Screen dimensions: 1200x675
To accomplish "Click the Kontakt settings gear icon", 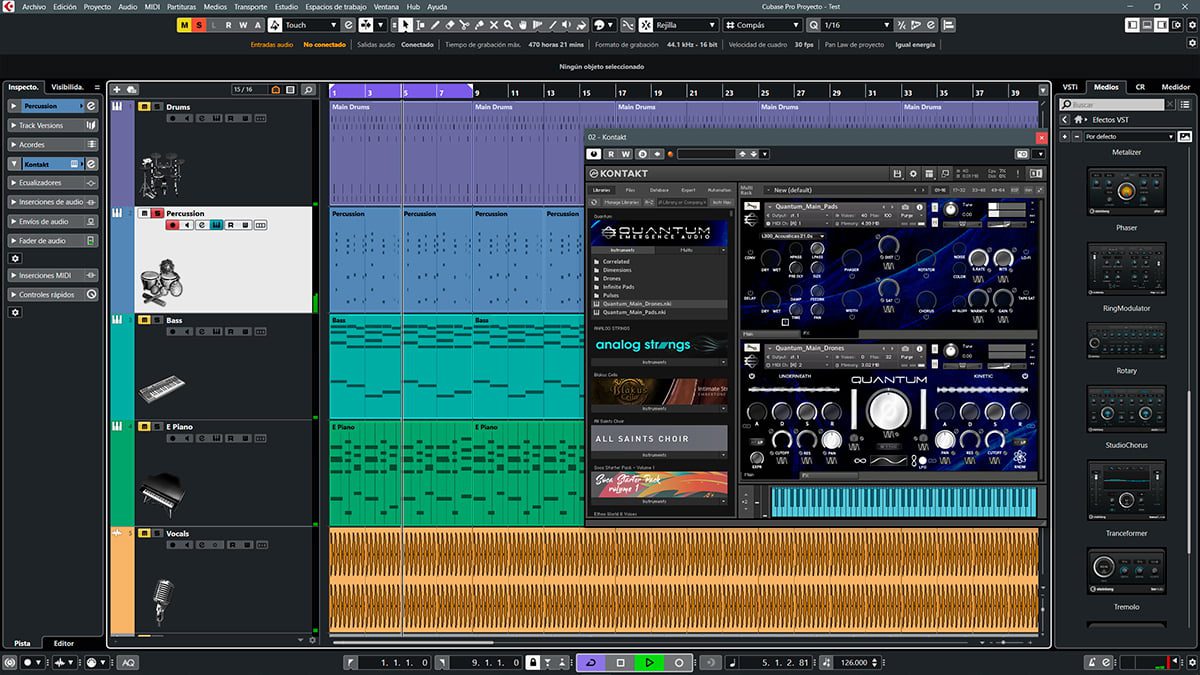I will (912, 174).
